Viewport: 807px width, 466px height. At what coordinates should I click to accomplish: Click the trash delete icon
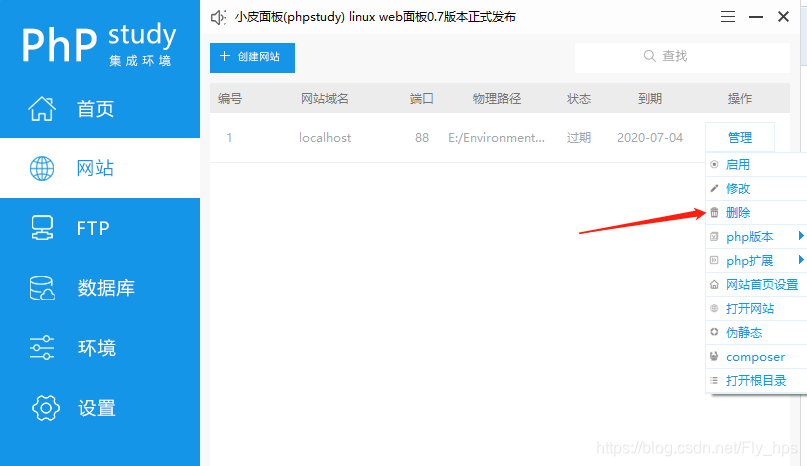point(714,212)
